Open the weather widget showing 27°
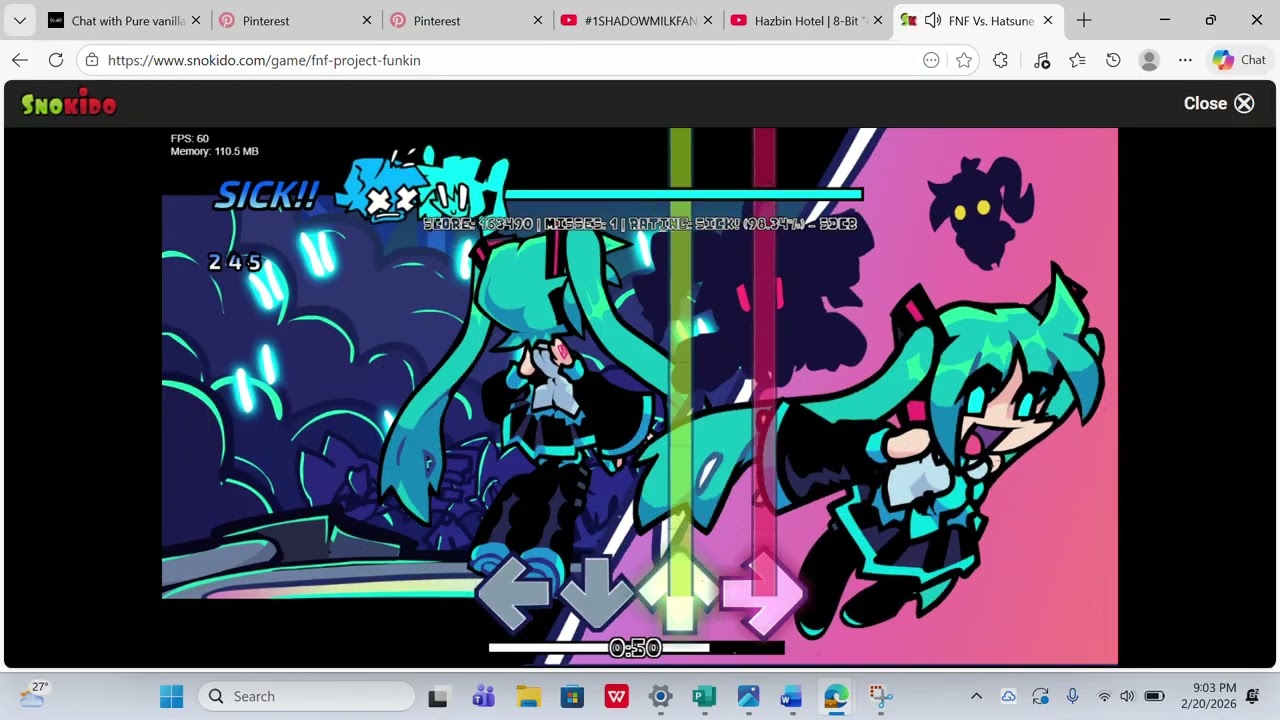Viewport: 1280px width, 720px height. click(34, 696)
